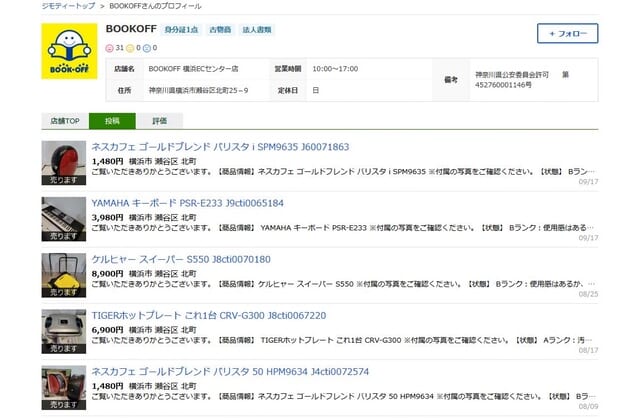Click the yellow neutral-rating face icon
Image resolution: width=640 pixels, height=420 pixels.
click(x=130, y=48)
